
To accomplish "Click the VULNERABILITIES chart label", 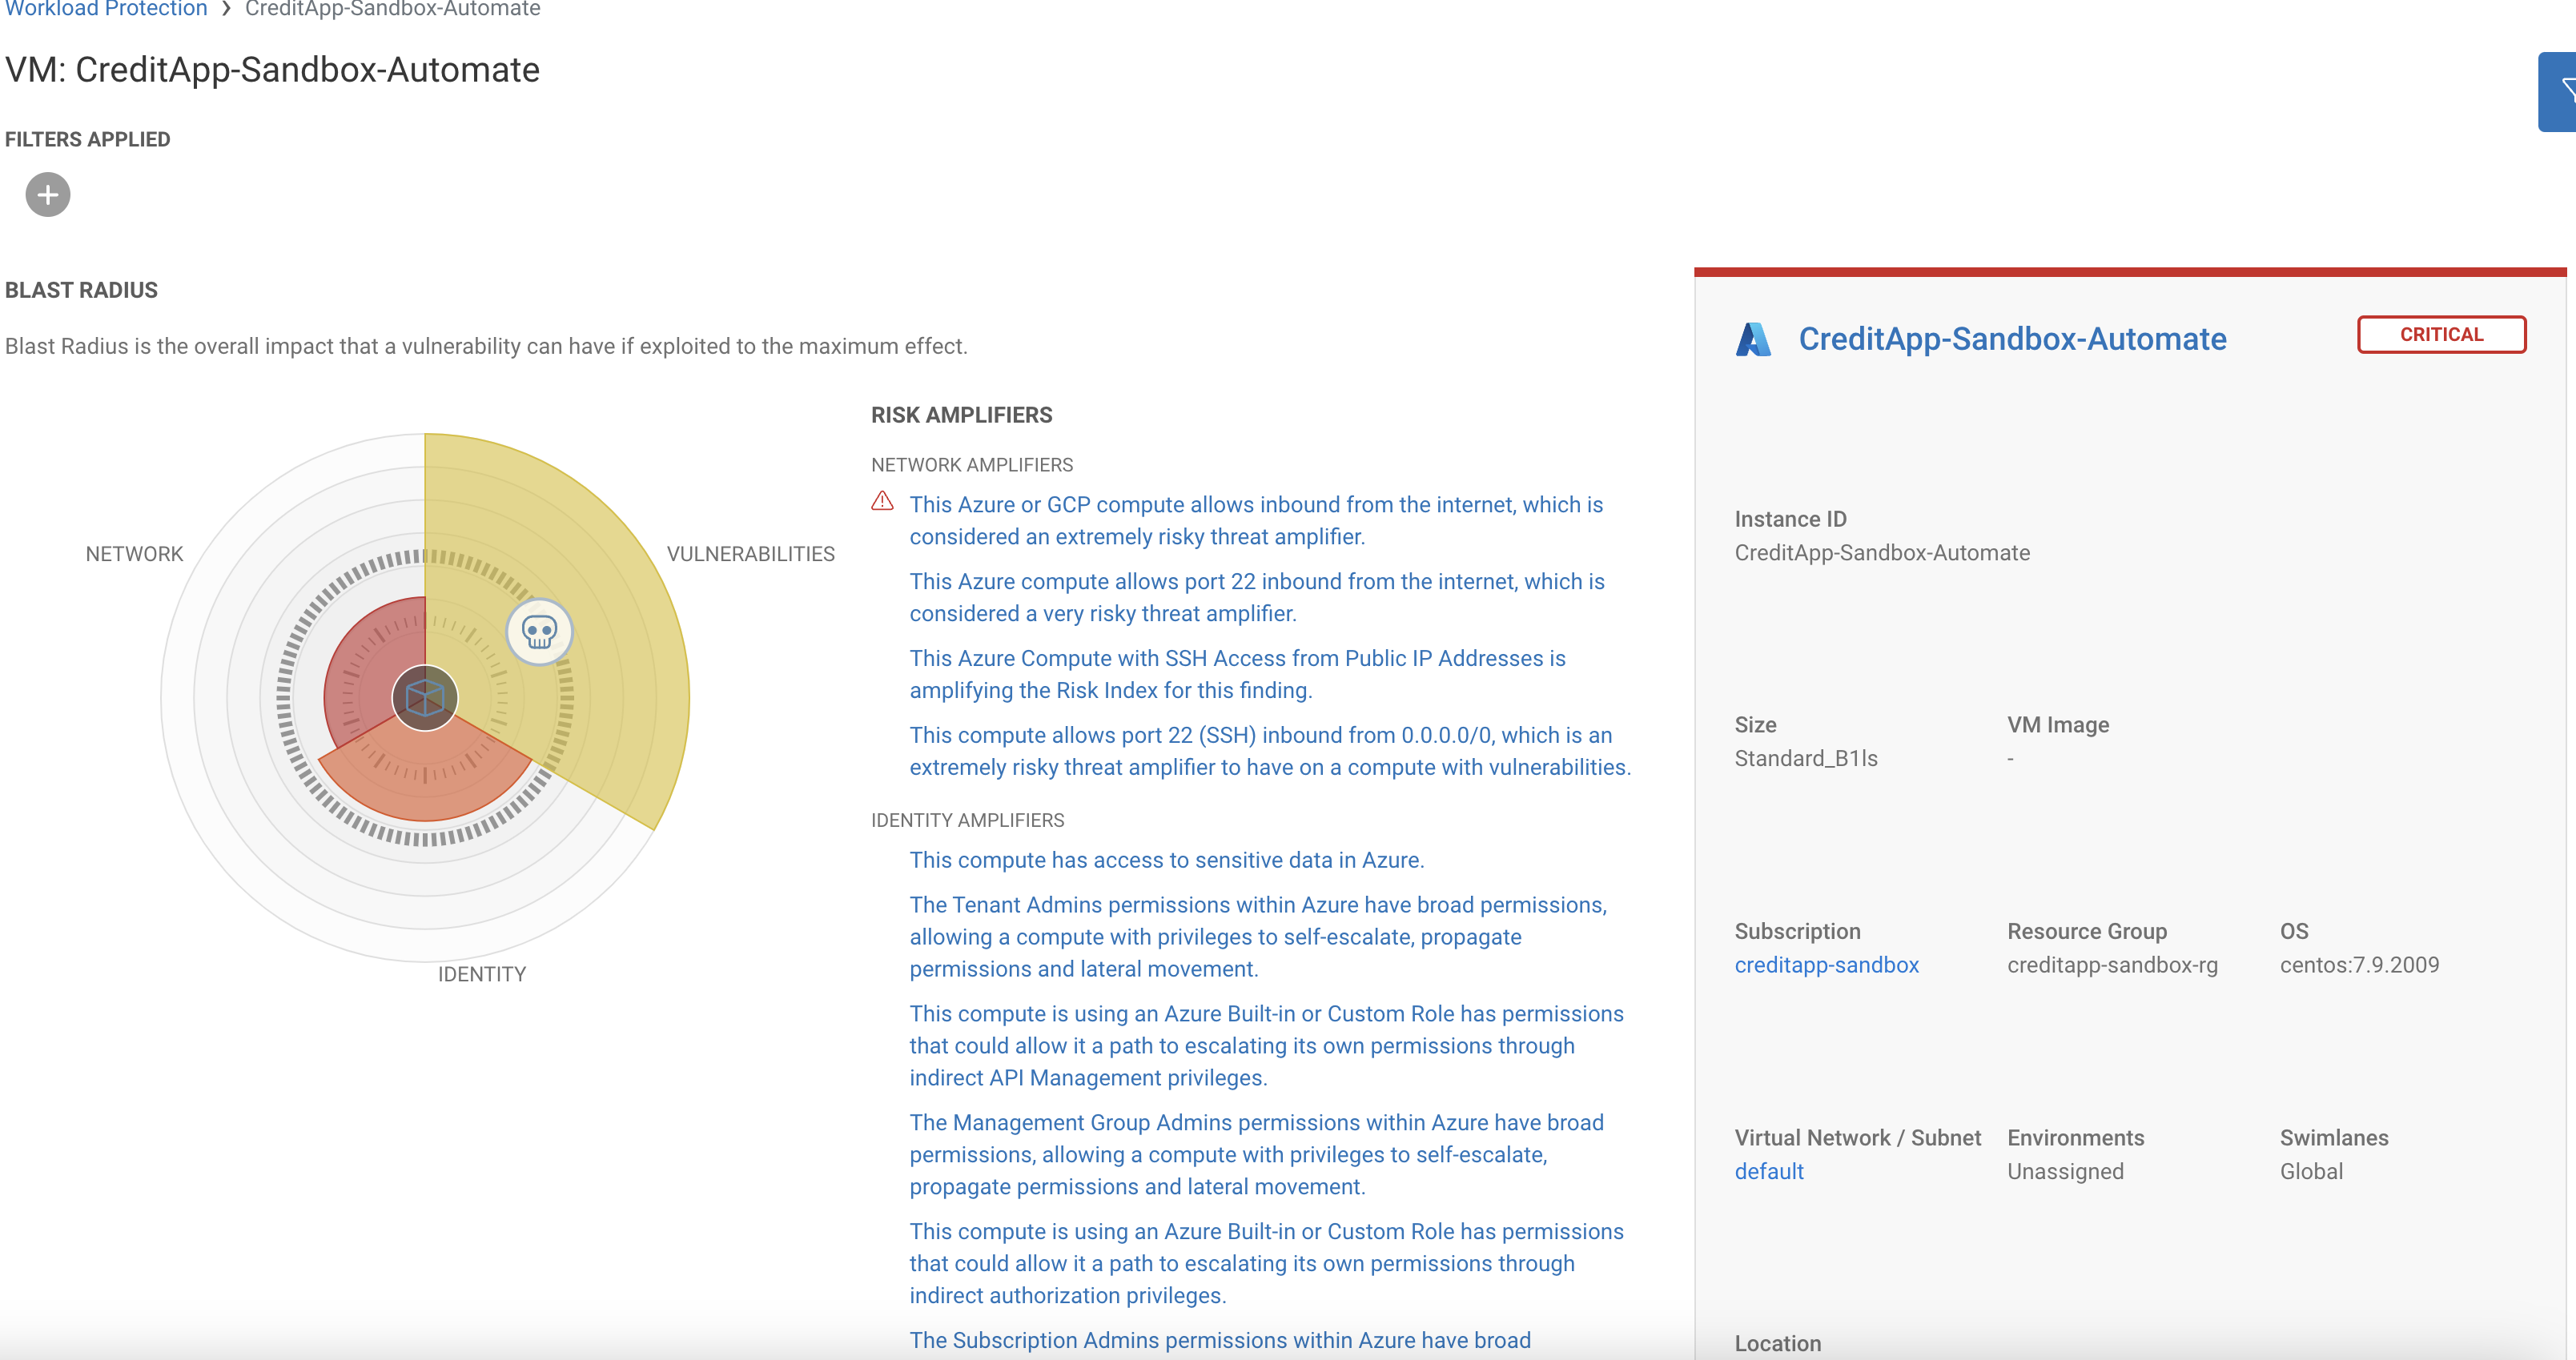I will click(x=750, y=554).
